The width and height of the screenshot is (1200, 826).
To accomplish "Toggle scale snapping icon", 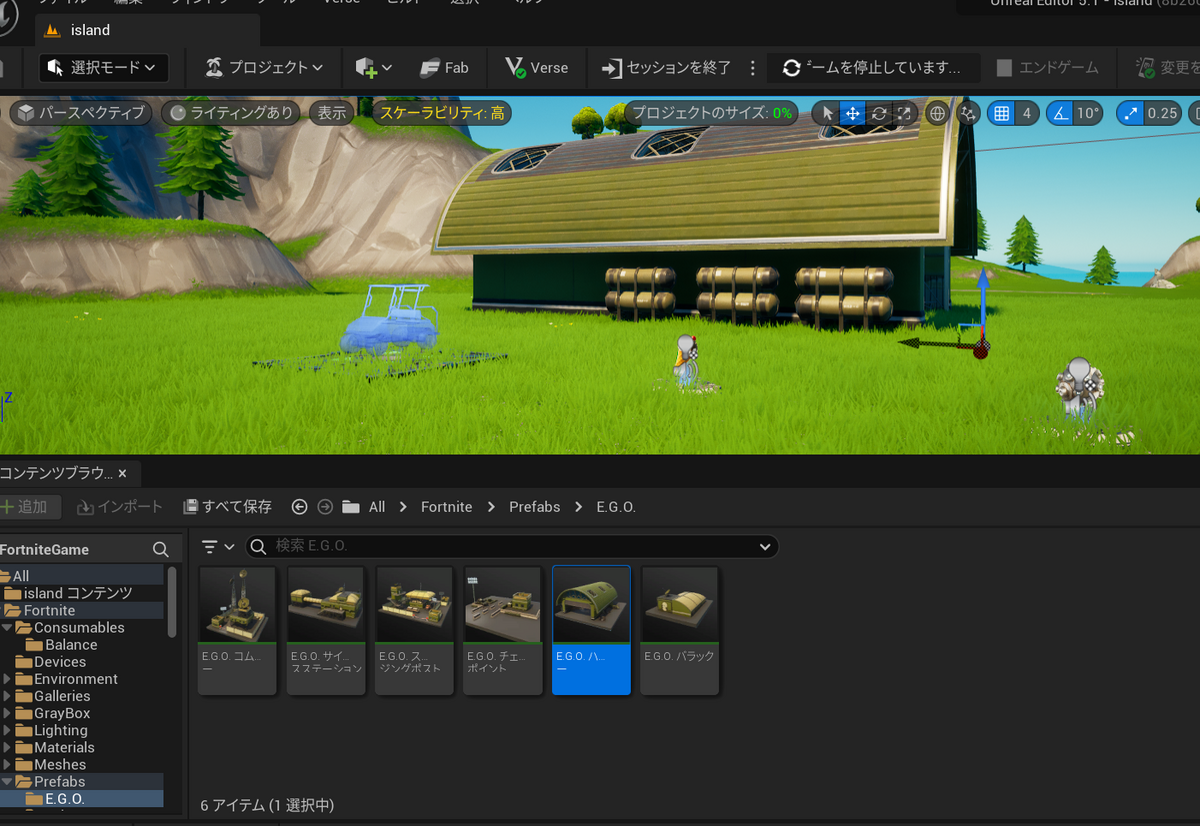I will [1131, 113].
